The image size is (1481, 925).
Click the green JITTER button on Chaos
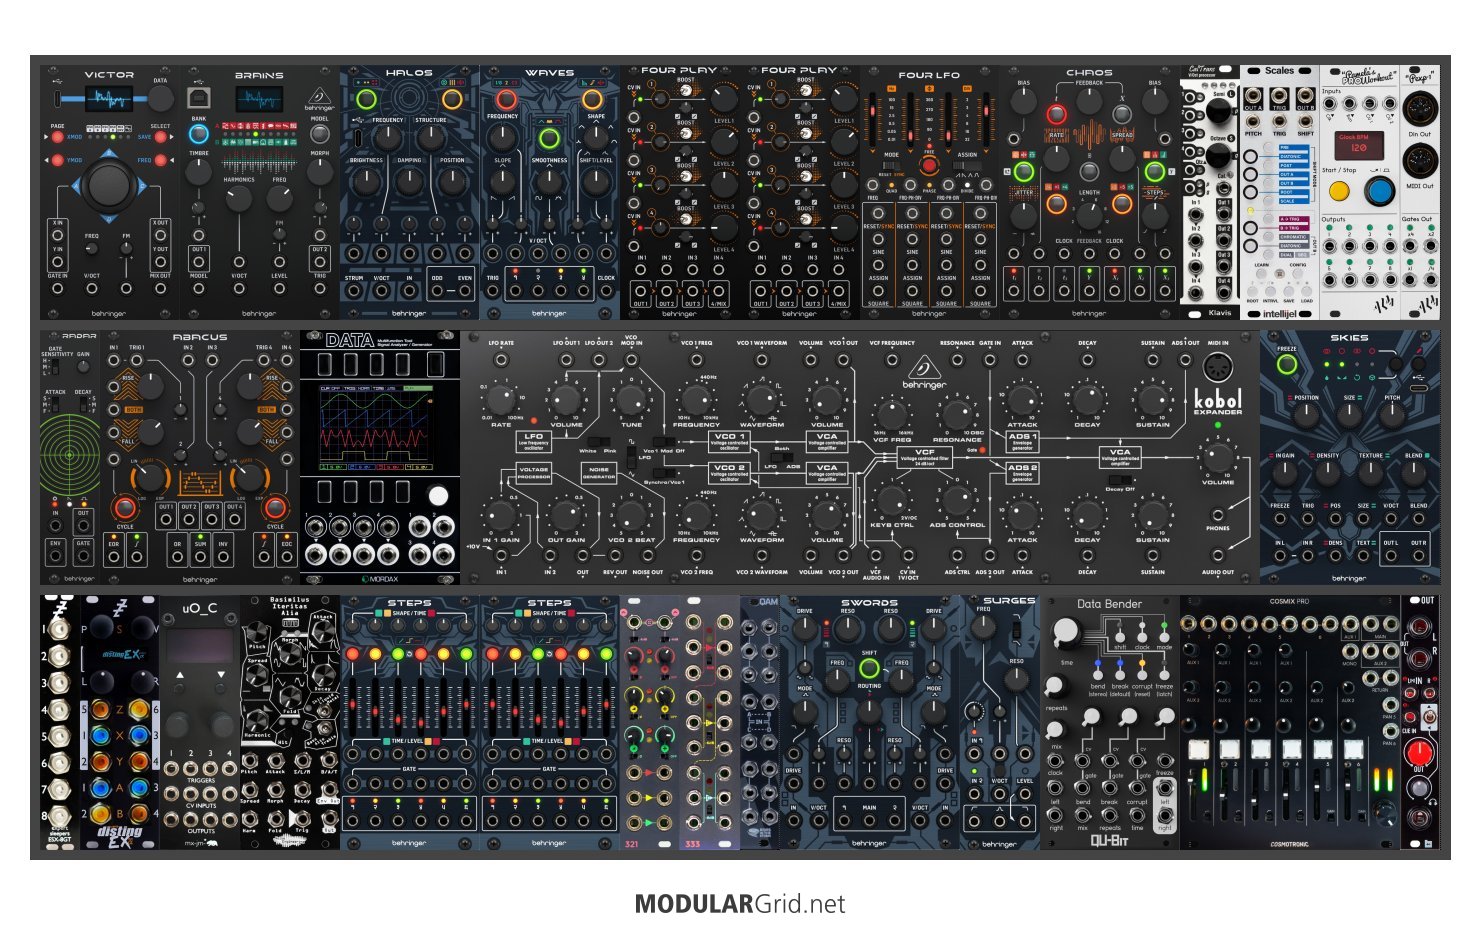[1022, 171]
